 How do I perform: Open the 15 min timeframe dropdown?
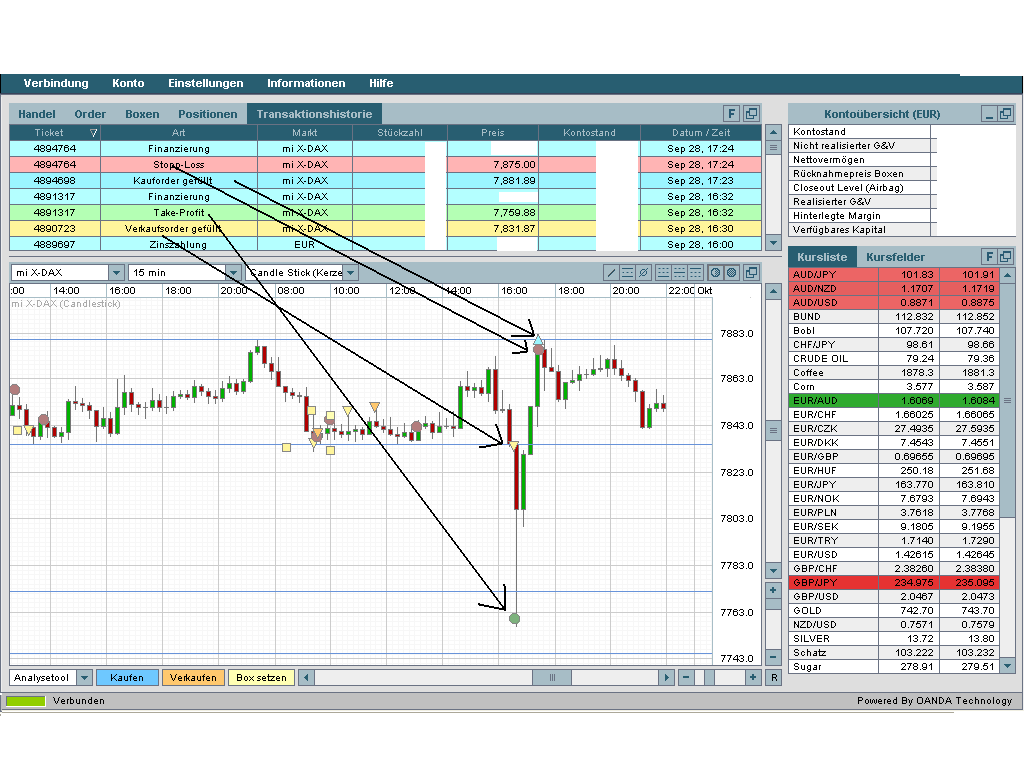(x=232, y=271)
